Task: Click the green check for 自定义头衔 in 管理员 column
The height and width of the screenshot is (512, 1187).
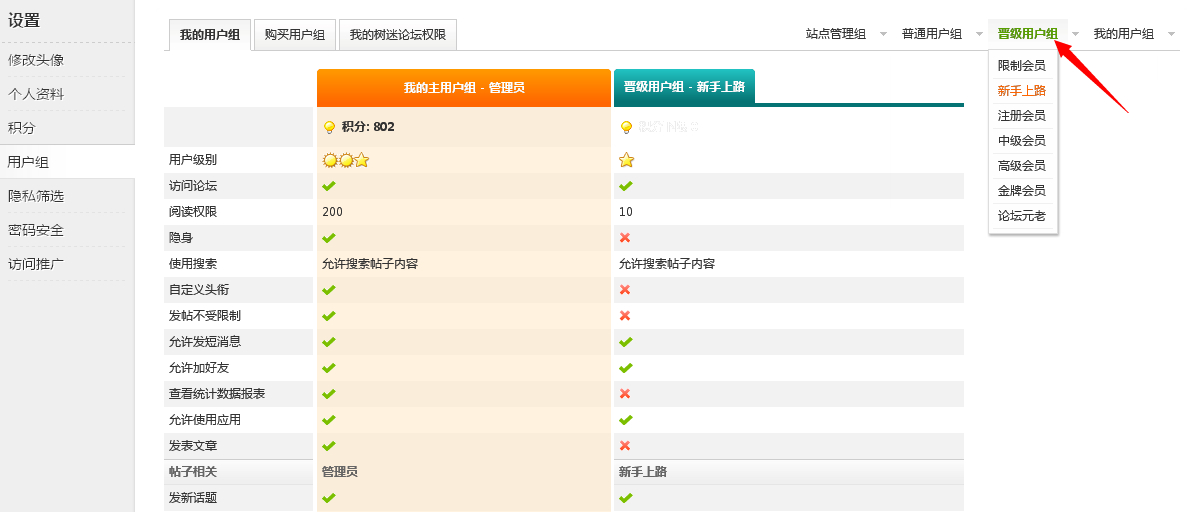Action: [x=329, y=290]
